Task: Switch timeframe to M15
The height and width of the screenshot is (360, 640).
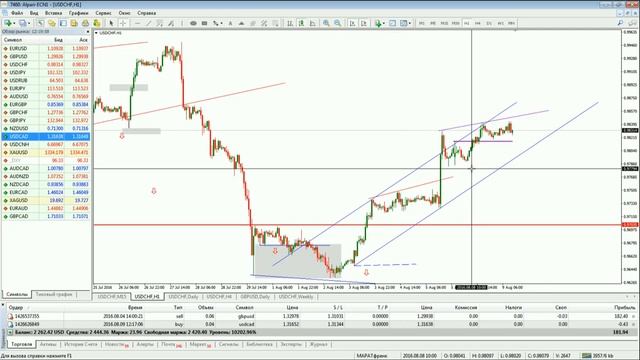Action: (x=444, y=23)
